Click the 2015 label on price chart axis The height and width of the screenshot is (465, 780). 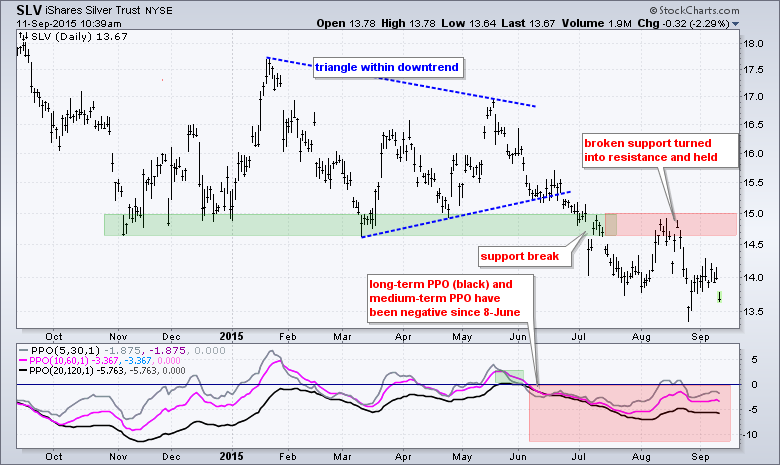231,336
